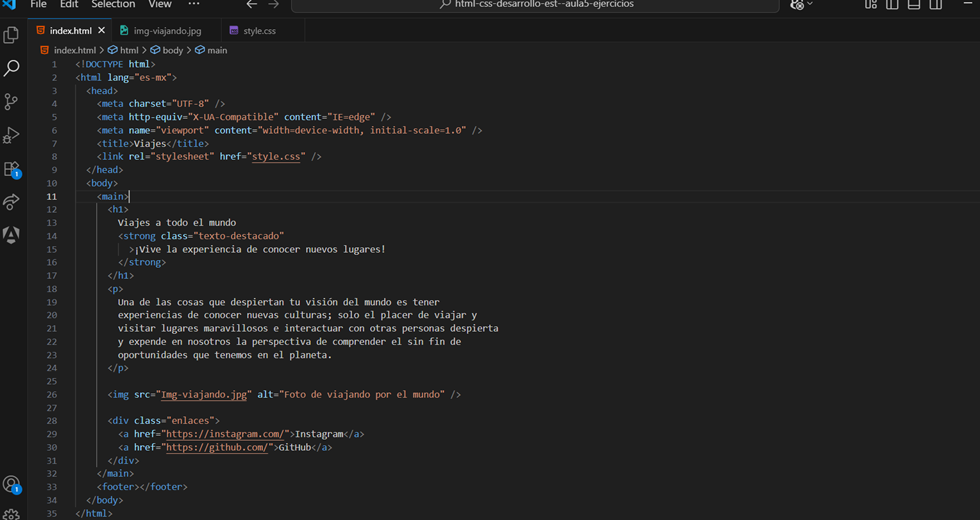Open the File menu
The height and width of the screenshot is (520, 980).
38,4
